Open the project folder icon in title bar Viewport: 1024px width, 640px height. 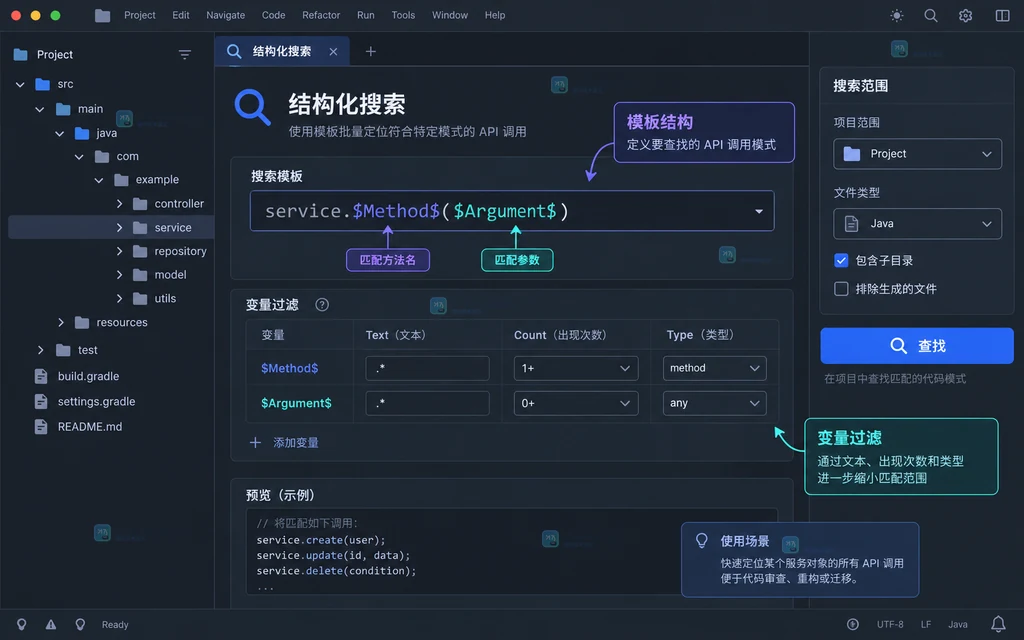[103, 16]
